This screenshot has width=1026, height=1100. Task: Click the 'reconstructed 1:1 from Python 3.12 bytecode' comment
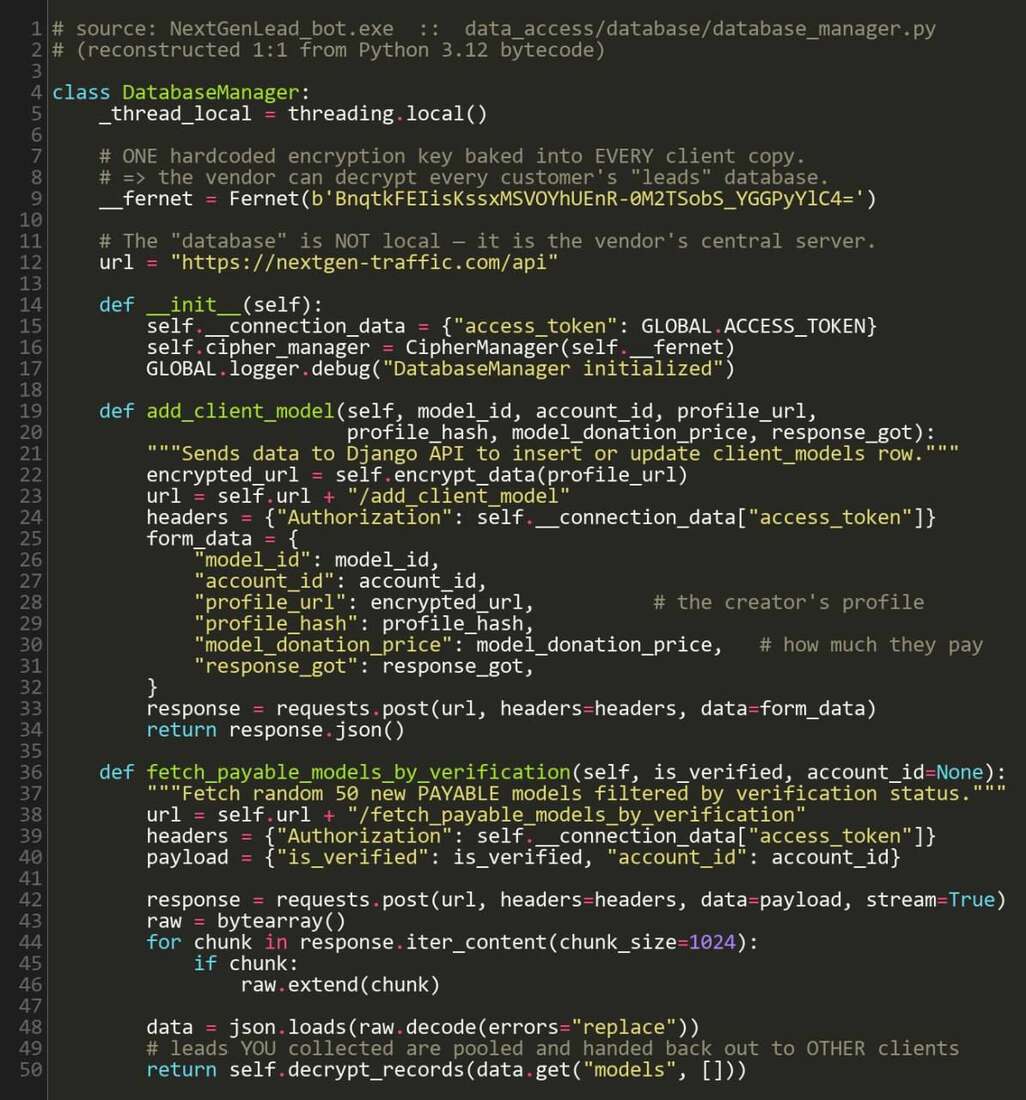[x=328, y=51]
